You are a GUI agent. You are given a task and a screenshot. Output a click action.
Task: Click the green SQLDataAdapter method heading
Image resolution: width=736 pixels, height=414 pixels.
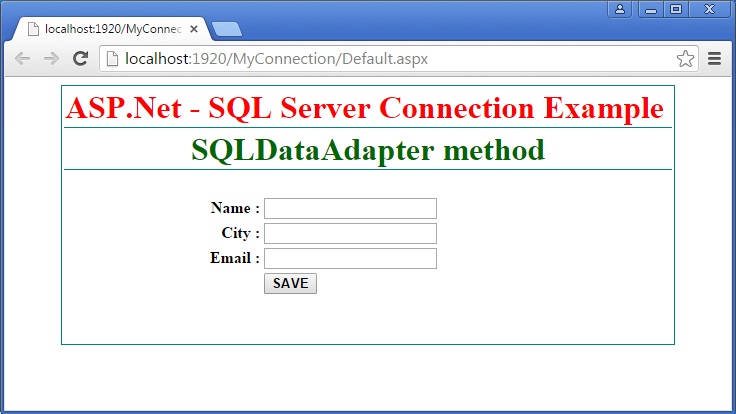tap(367, 151)
